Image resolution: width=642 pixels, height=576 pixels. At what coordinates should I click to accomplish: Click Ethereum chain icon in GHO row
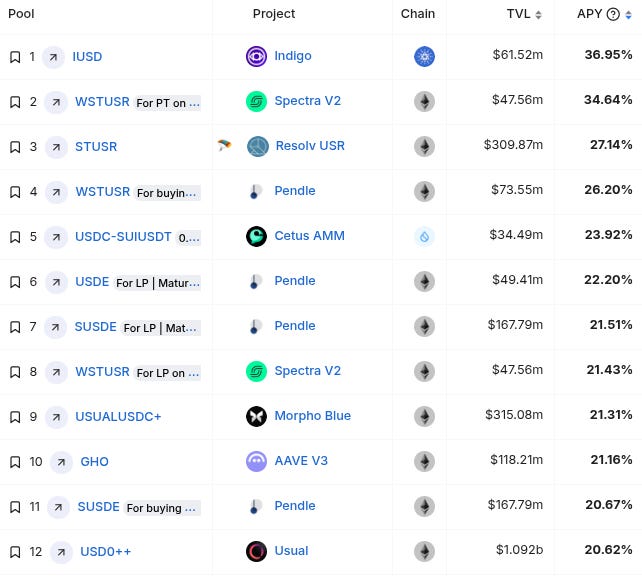click(x=425, y=462)
